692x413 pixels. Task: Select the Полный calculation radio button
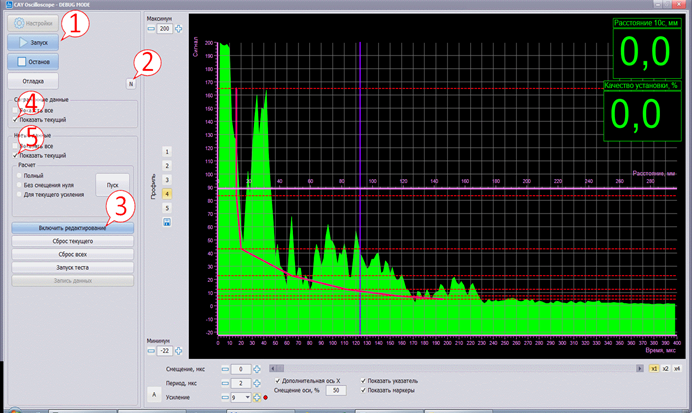coord(19,176)
